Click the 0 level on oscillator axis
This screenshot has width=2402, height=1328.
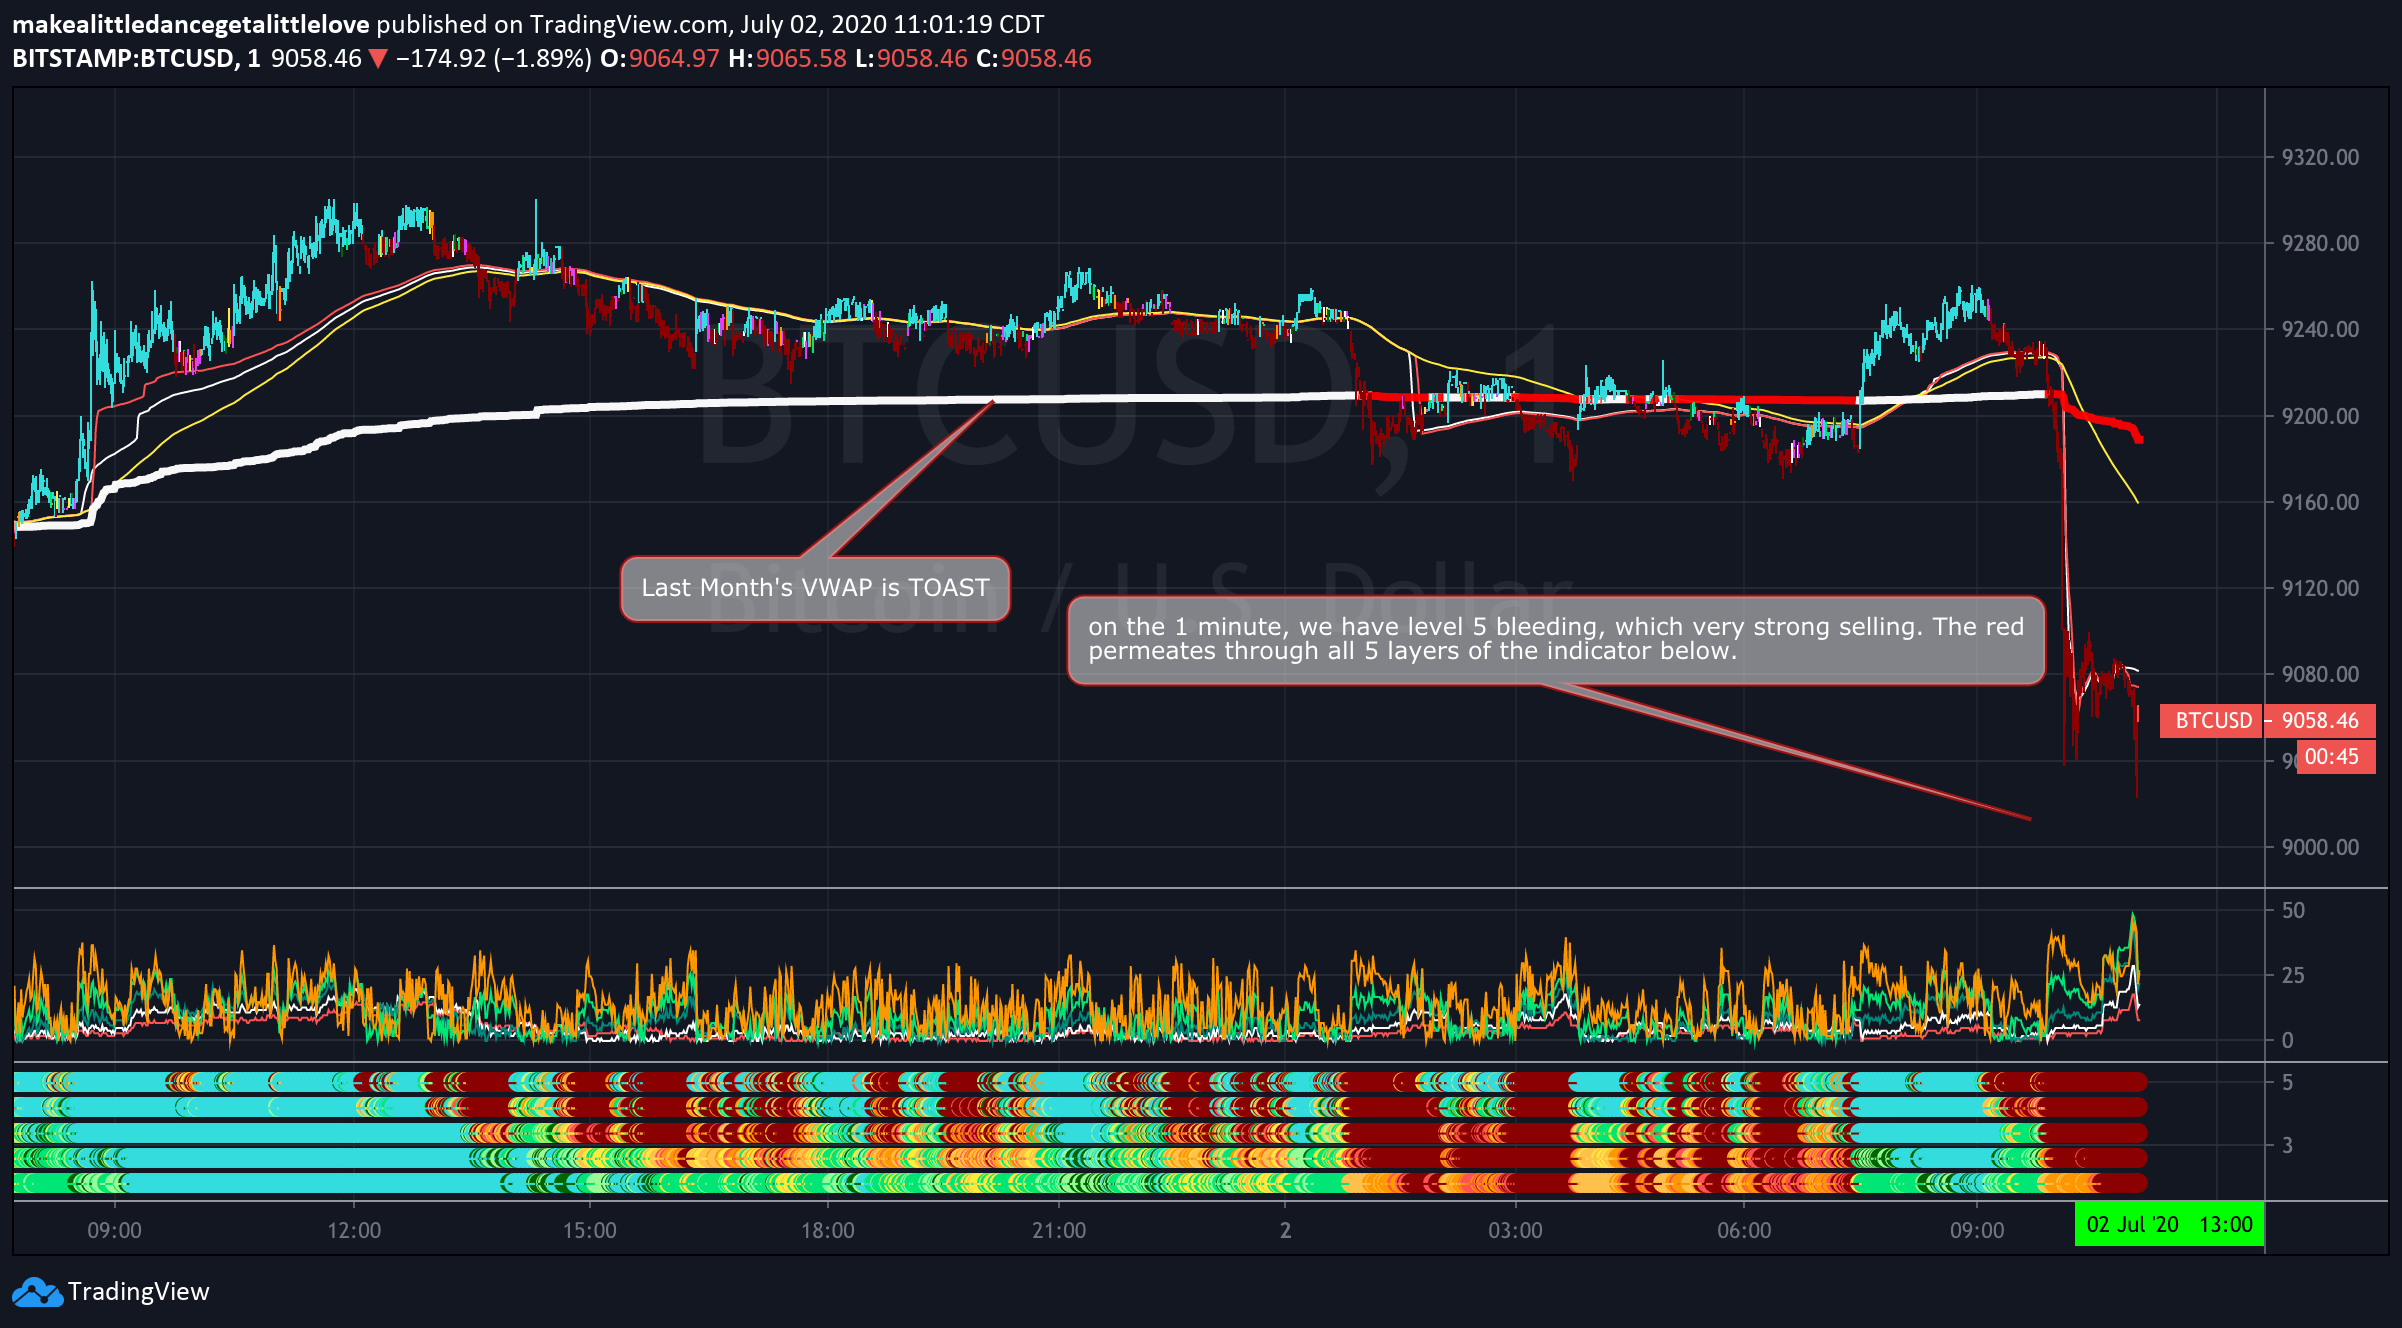click(2287, 1040)
